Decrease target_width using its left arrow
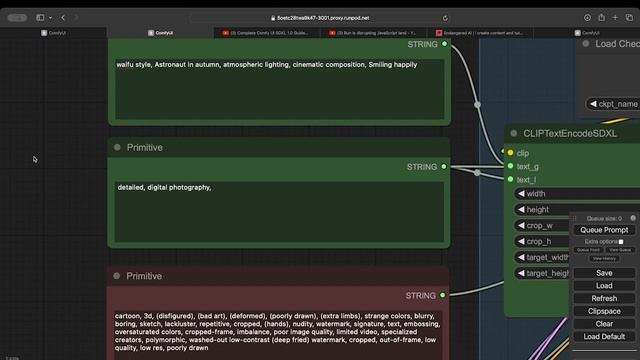The width and height of the screenshot is (640, 360). point(521,257)
